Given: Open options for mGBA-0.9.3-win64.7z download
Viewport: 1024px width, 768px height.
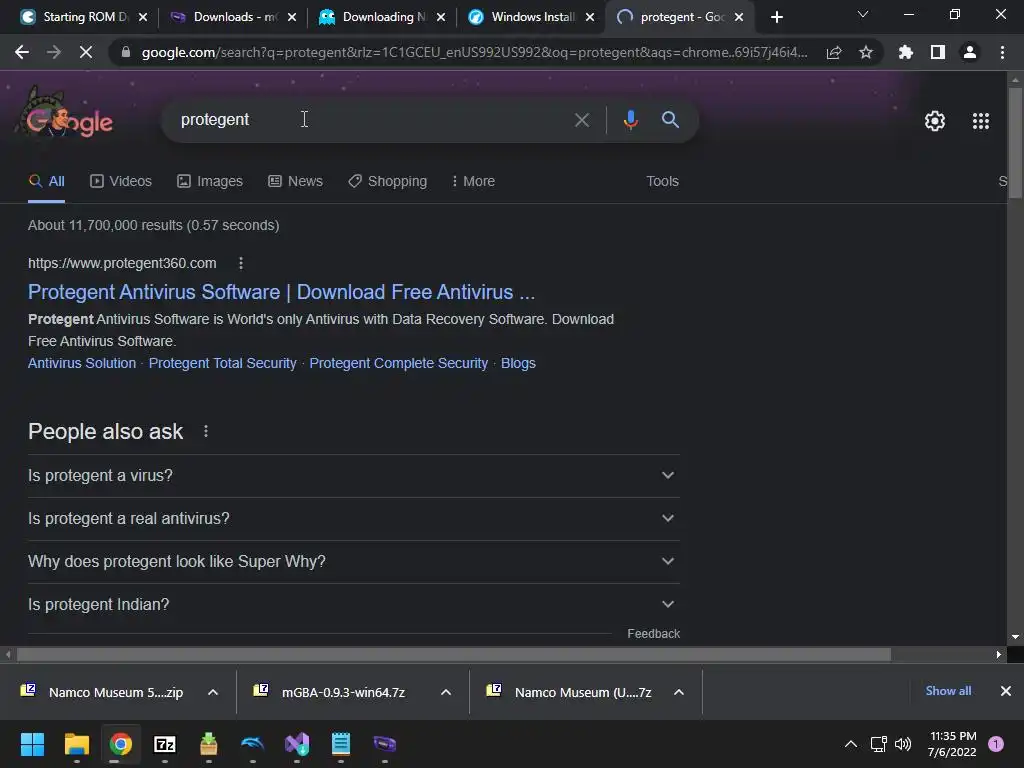Looking at the screenshot, I should 446,692.
